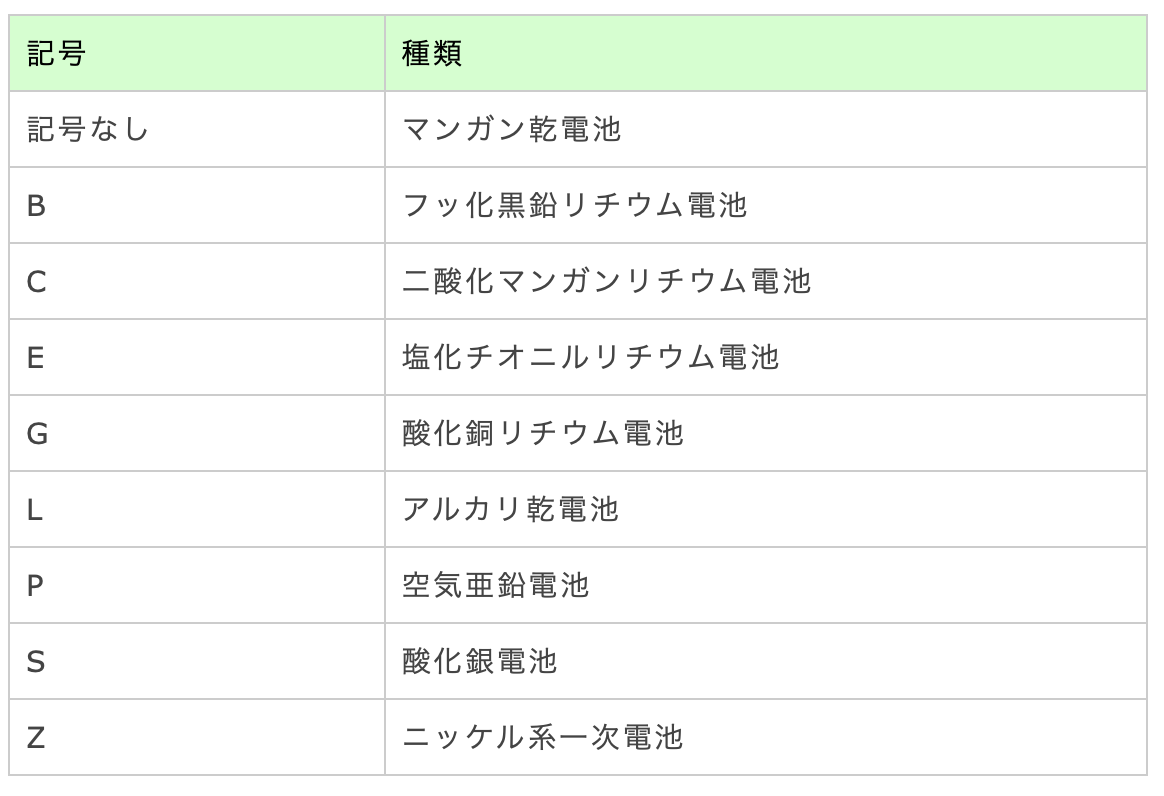
Task: Click symbol L in the table
Action: click(x=35, y=509)
